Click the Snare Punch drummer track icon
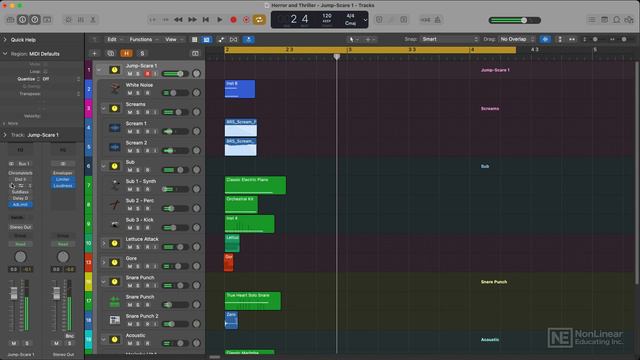640x360 pixels. (x=115, y=301)
